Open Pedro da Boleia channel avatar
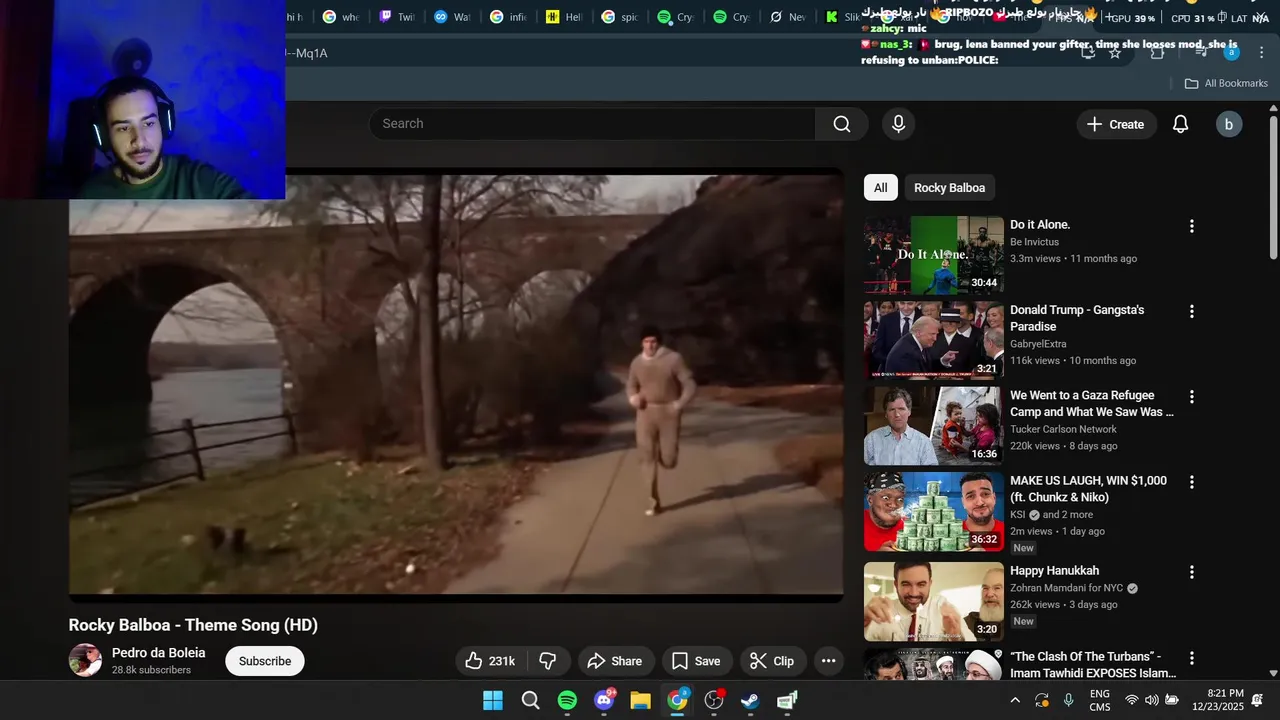This screenshot has width=1280, height=720. pyautogui.click(x=85, y=660)
